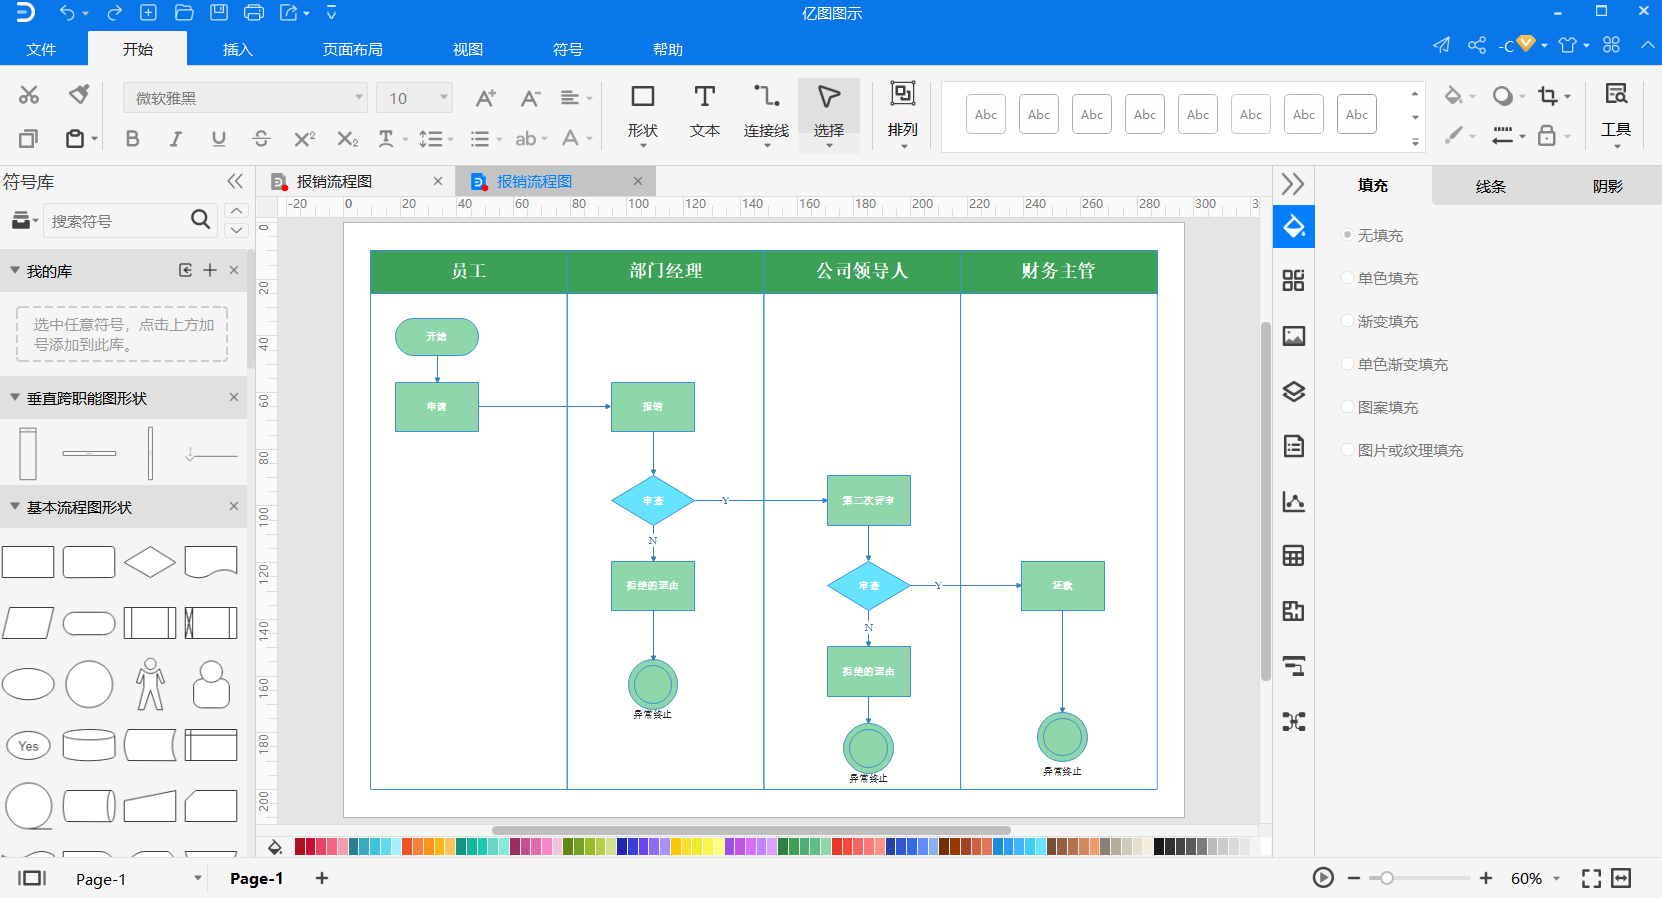
Task: Click the 排列 arrange button
Action: point(903,114)
